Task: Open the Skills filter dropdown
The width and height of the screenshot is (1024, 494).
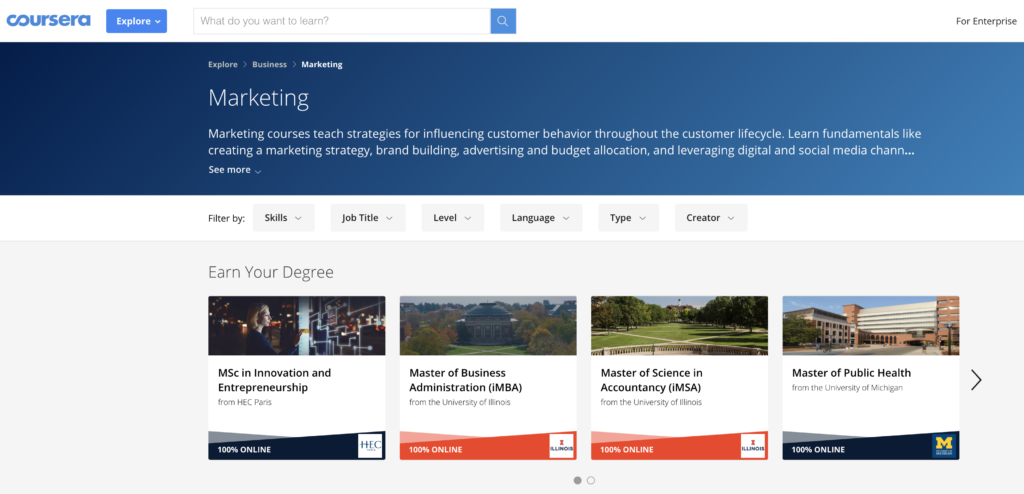Action: coord(283,218)
